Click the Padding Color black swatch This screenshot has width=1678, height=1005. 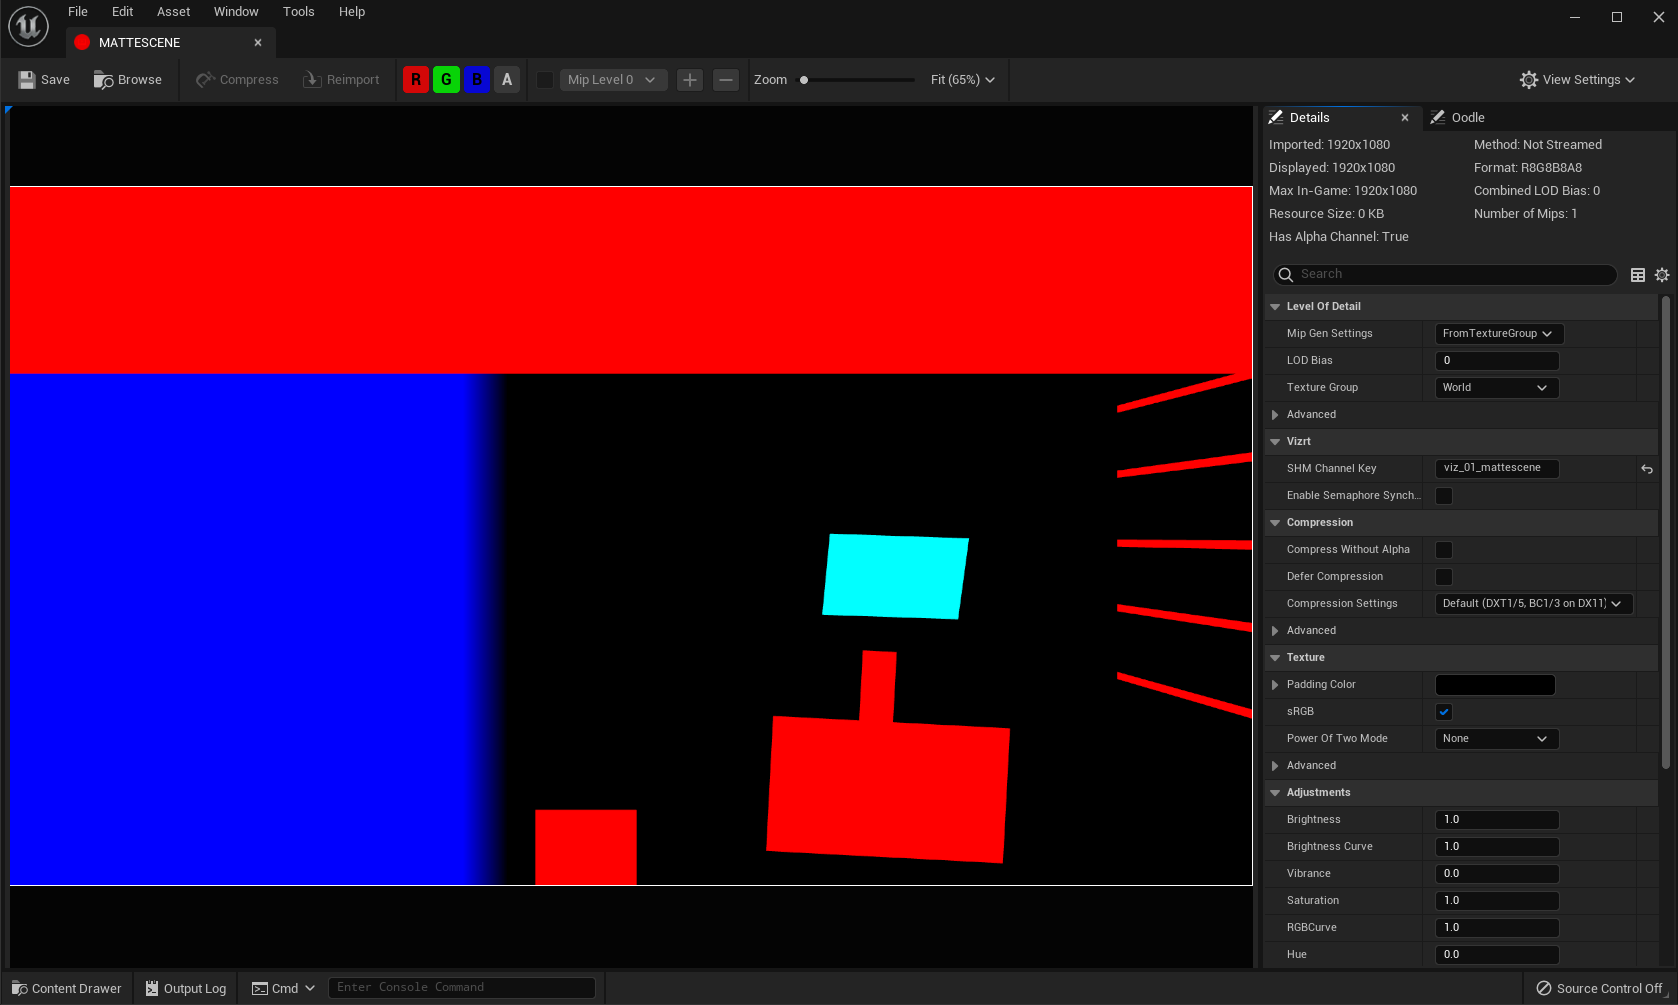point(1495,685)
